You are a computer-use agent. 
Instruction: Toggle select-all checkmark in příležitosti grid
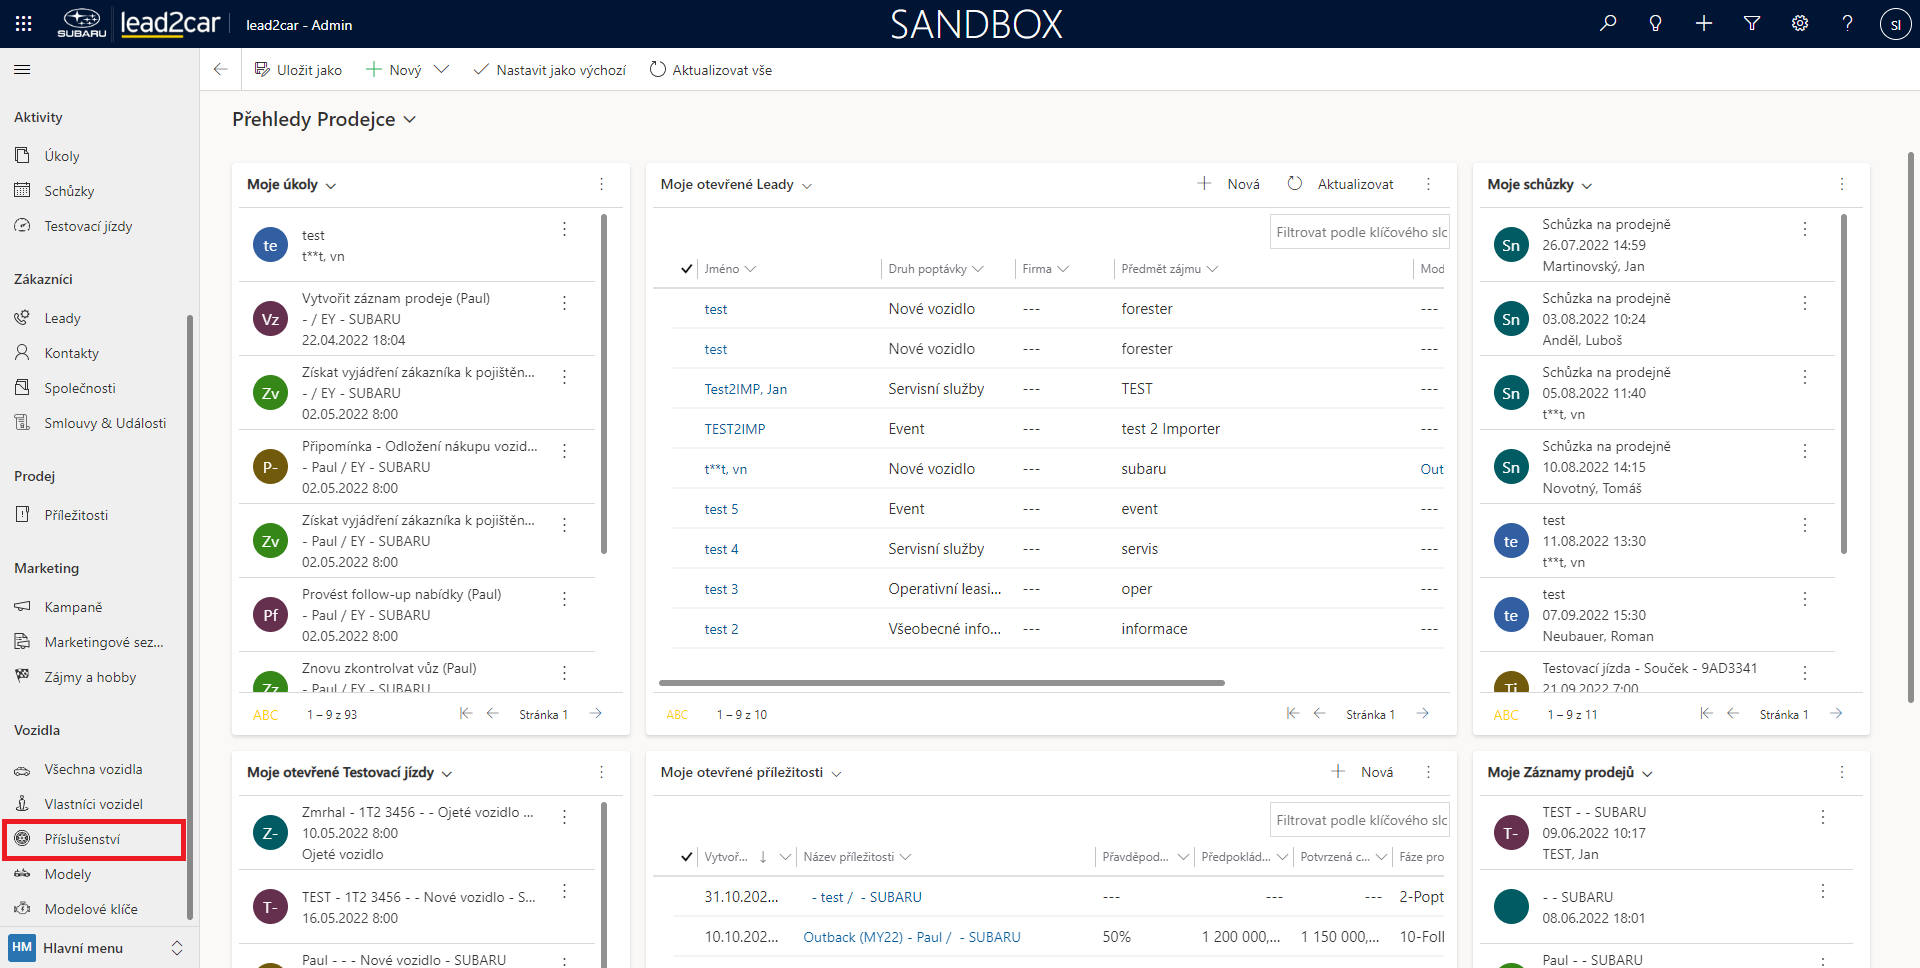tap(686, 857)
